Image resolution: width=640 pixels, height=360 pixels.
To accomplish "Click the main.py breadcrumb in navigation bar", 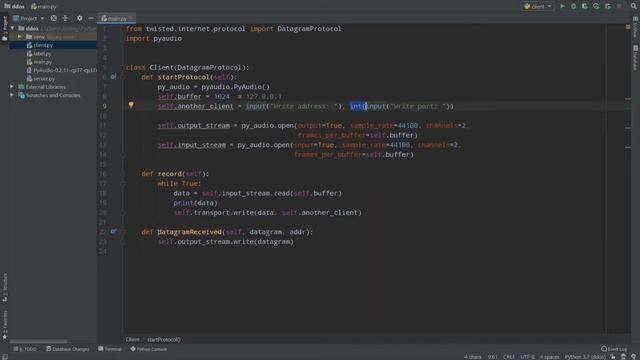I will [x=44, y=6].
